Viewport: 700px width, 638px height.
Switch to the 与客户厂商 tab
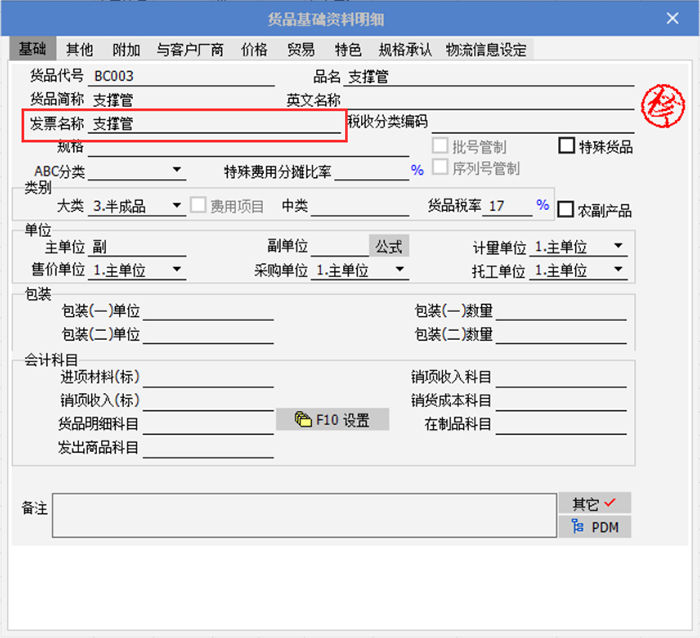point(190,49)
